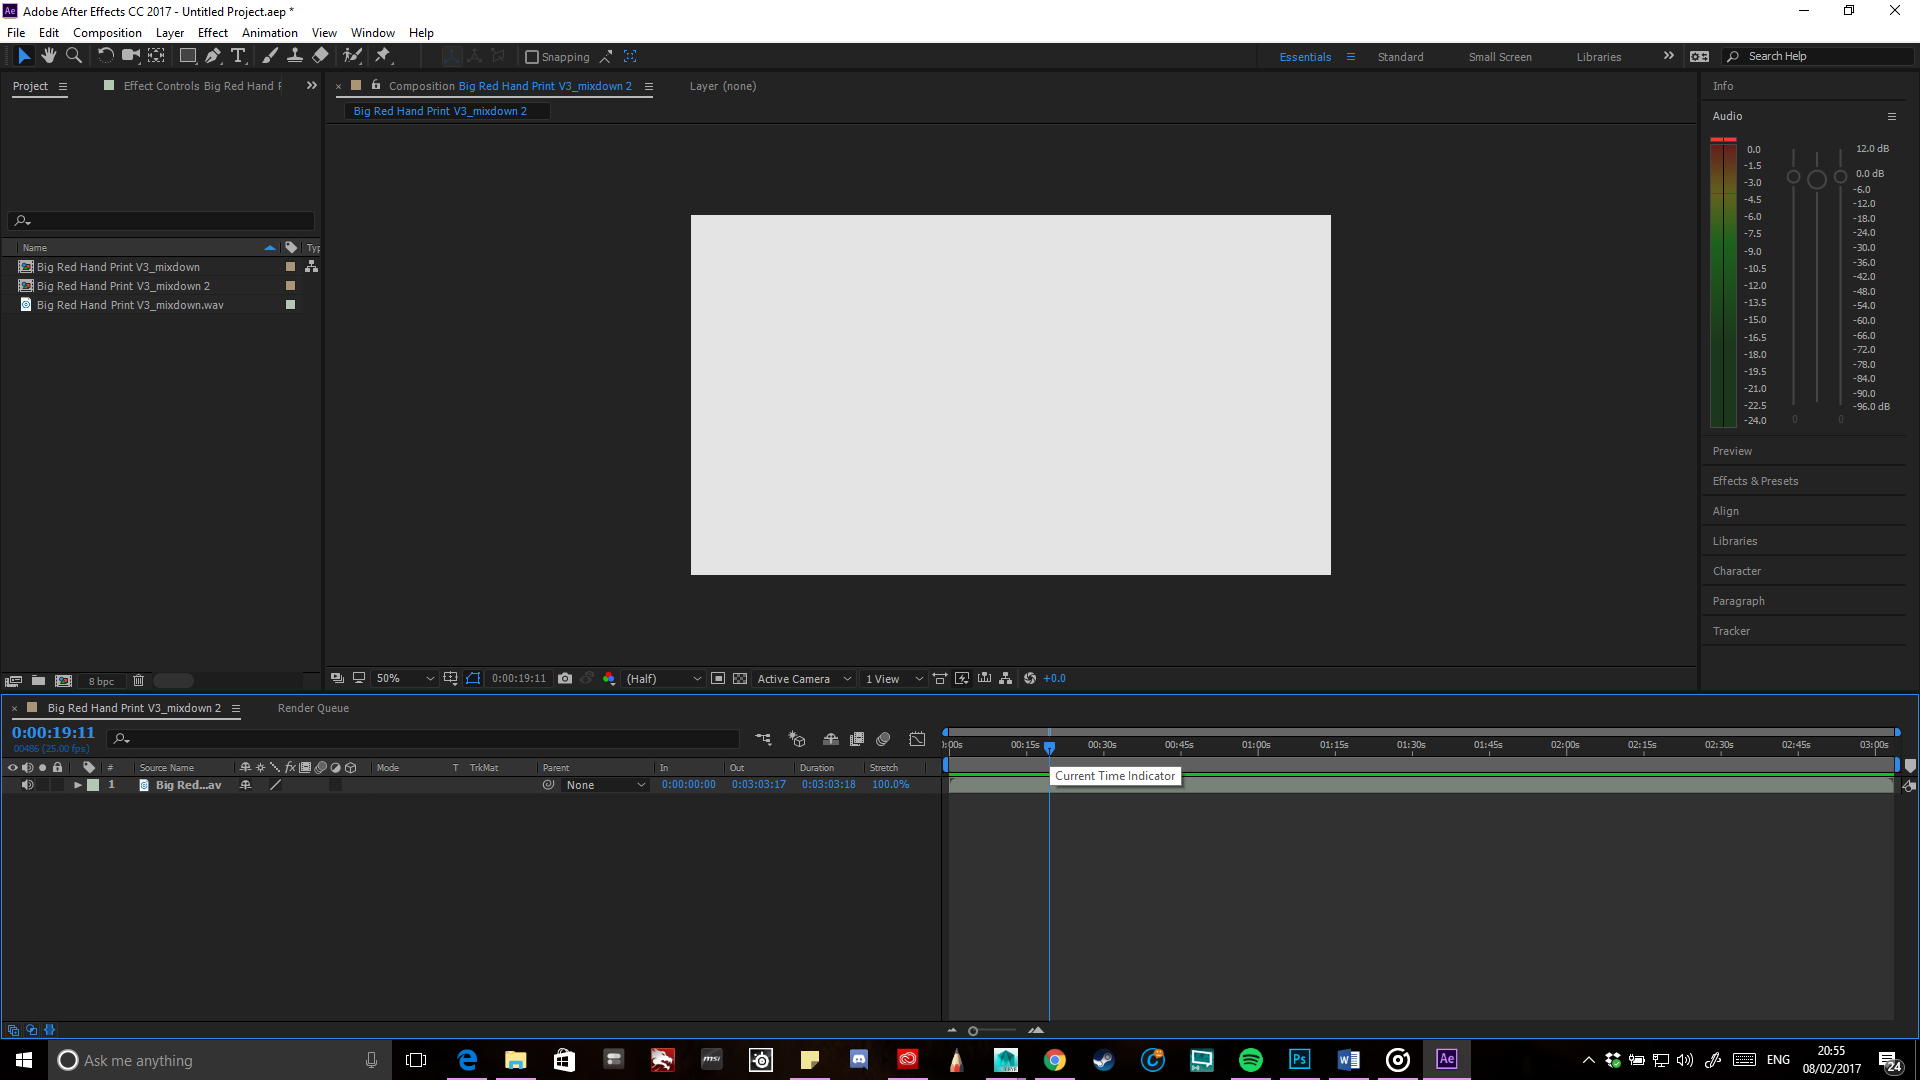Open the Render Queue panel
This screenshot has width=1920, height=1080.
tap(311, 707)
